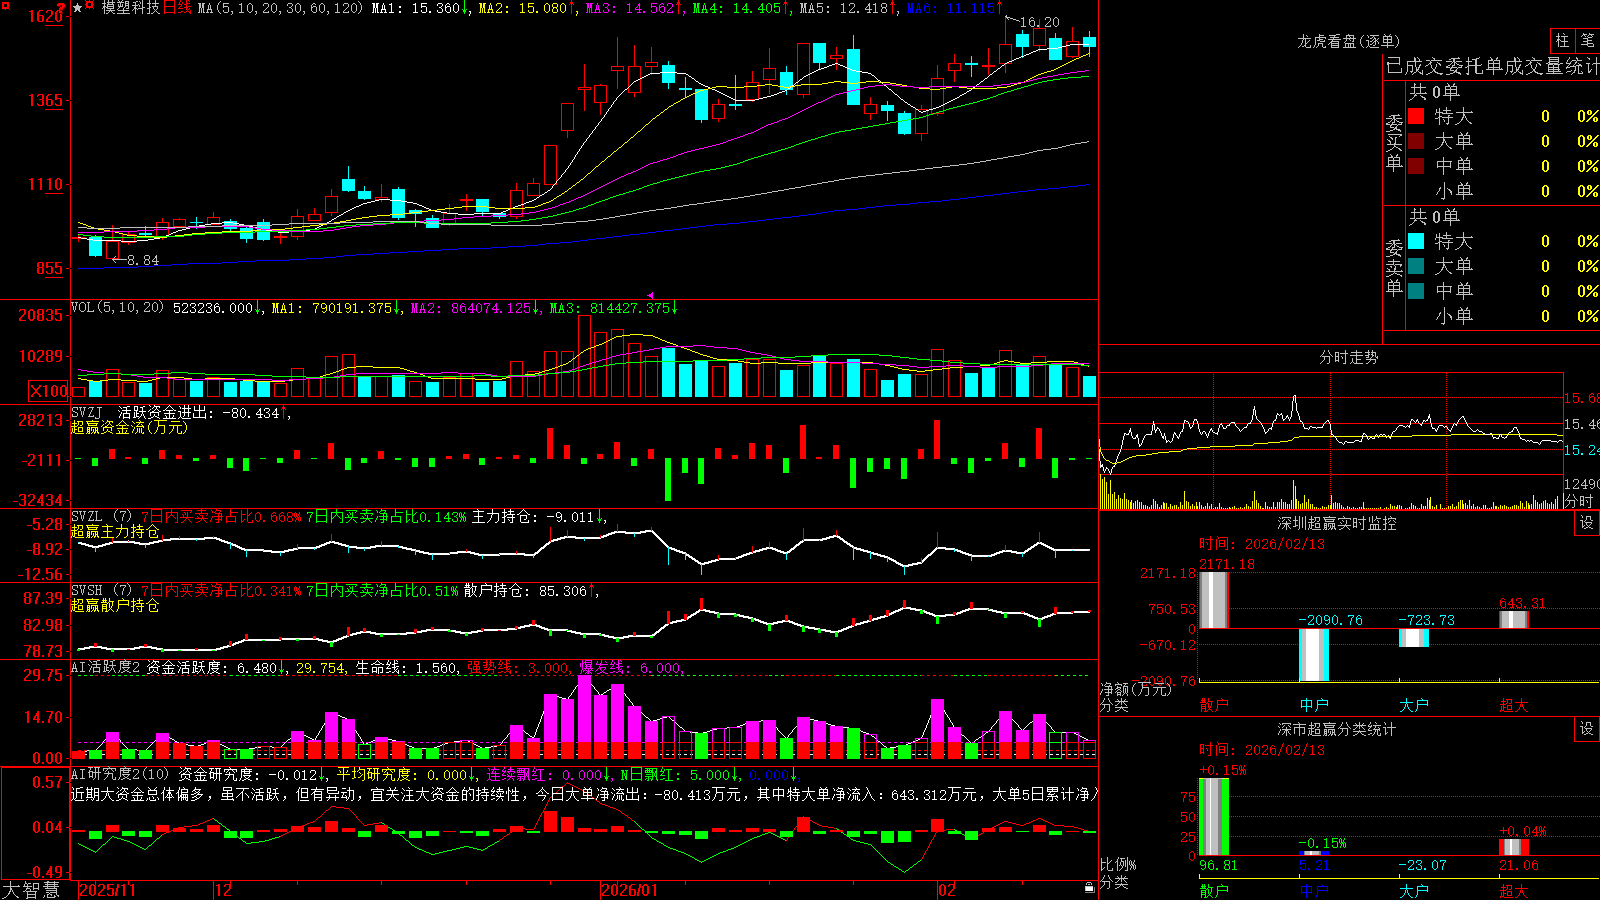
Task: Open 设 settings for 深圳超赢实时监控
Action: point(1587,523)
